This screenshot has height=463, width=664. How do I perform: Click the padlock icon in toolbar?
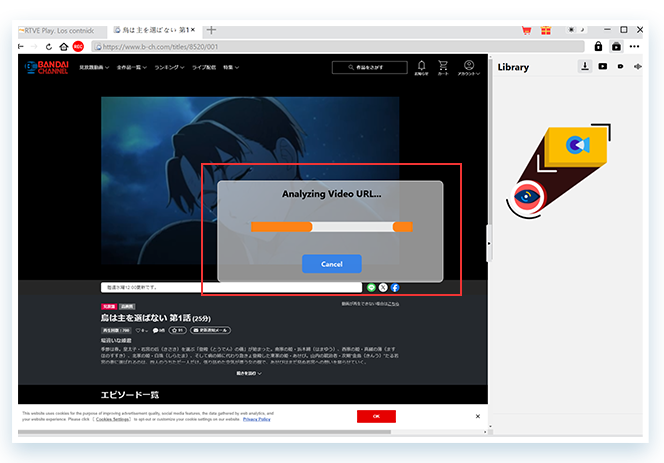tap(598, 46)
